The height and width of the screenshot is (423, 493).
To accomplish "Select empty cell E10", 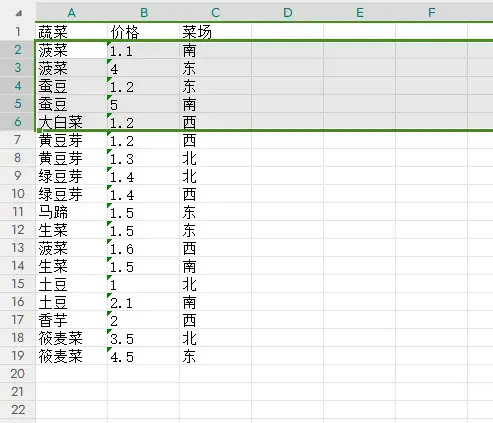I will [x=359, y=194].
